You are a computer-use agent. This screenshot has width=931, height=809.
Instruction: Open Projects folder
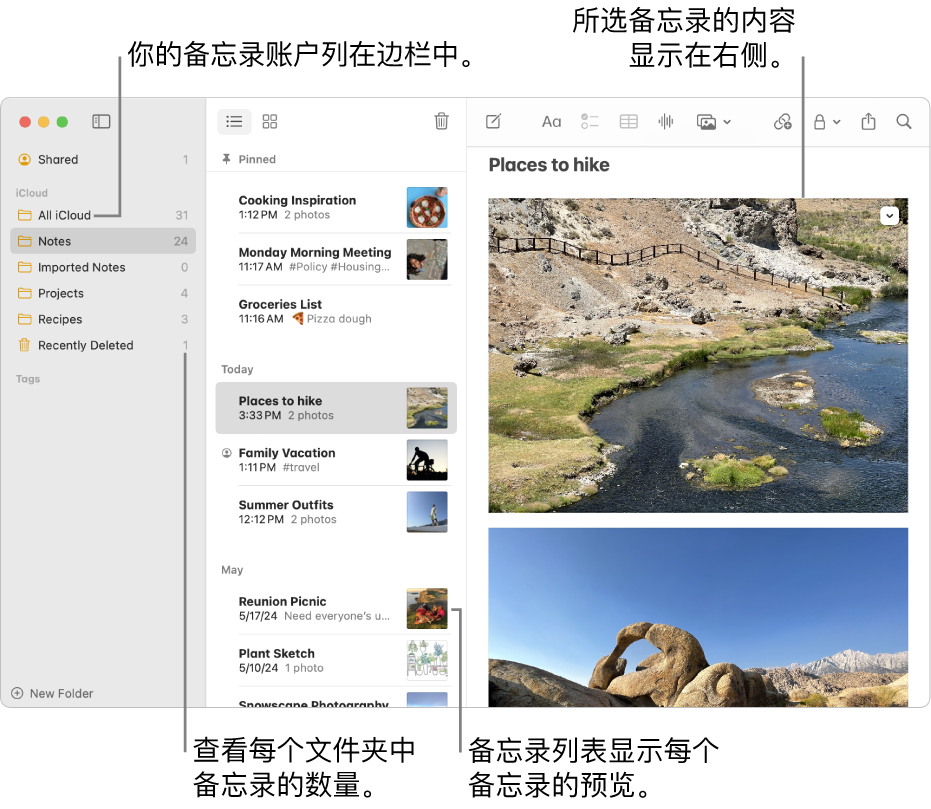click(x=103, y=293)
